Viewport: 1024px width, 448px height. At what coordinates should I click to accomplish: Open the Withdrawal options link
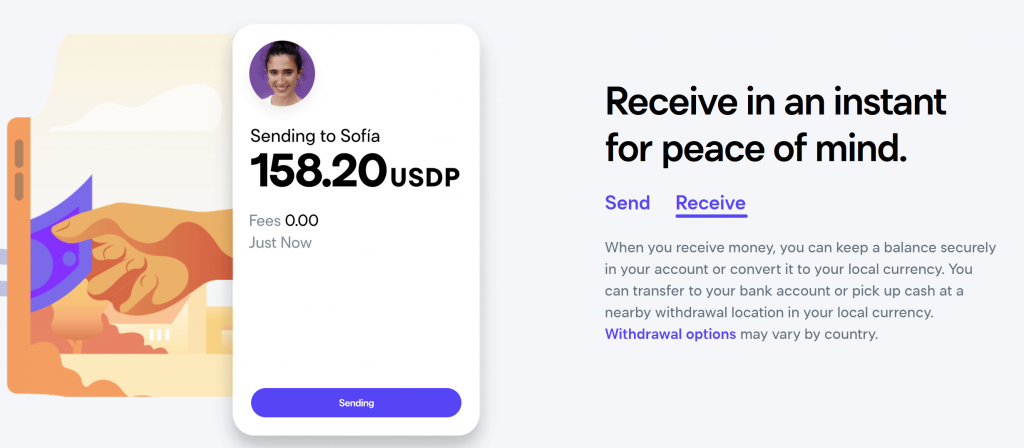point(670,334)
